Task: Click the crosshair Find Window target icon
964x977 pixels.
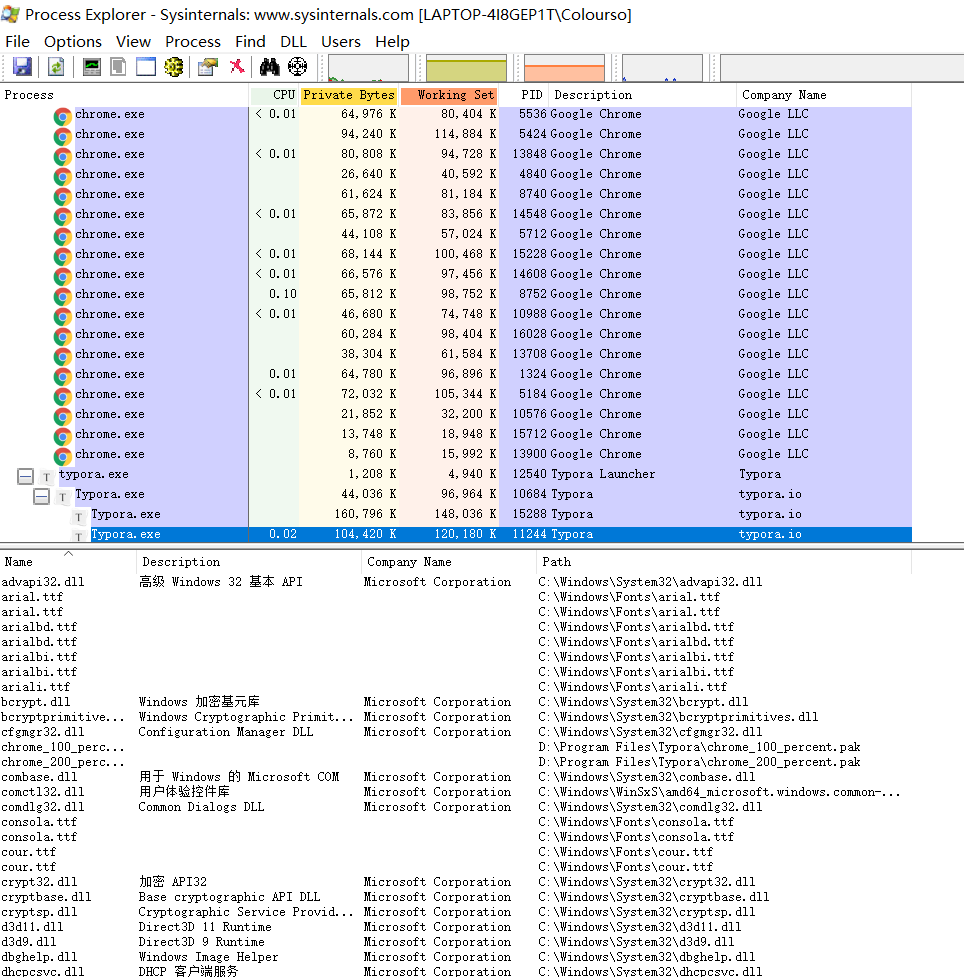Action: (x=297, y=67)
